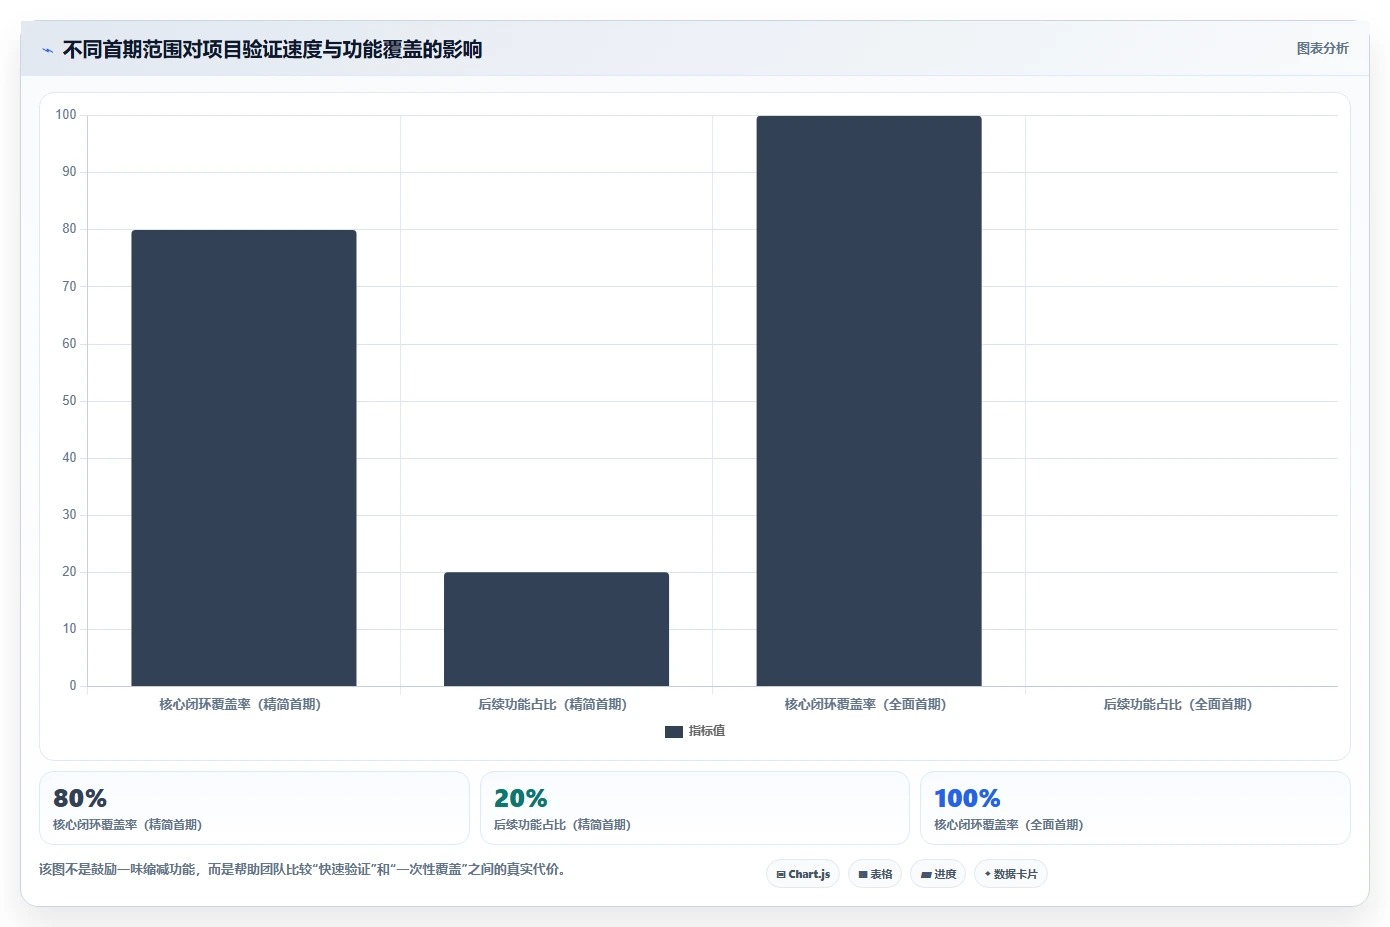1390x927 pixels.
Task: Click the 核心闭环覆盖率（精简首期）bar at 80
Action: click(244, 458)
